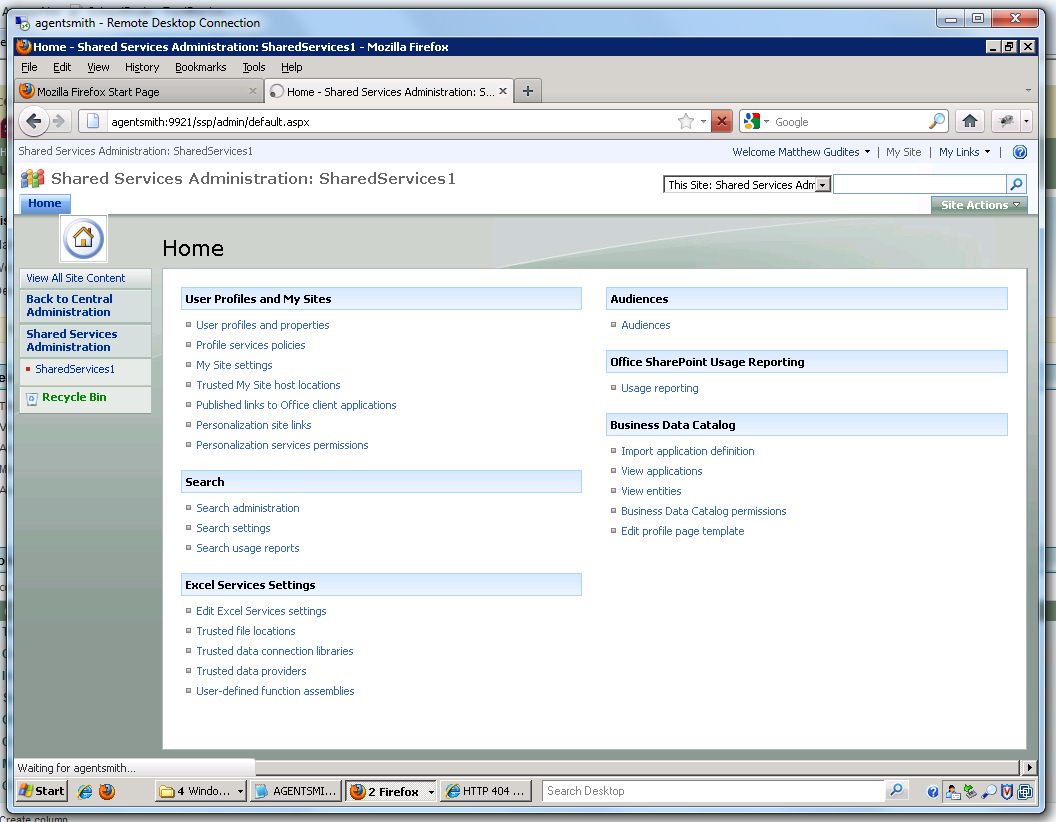Open the Search administration link
The image size is (1056, 822).
(x=247, y=508)
